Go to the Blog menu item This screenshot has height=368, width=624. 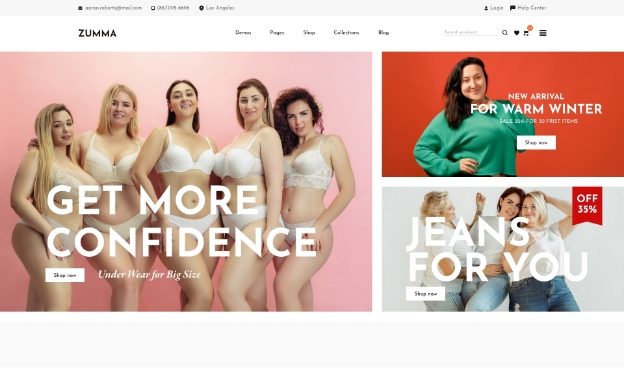[384, 33]
